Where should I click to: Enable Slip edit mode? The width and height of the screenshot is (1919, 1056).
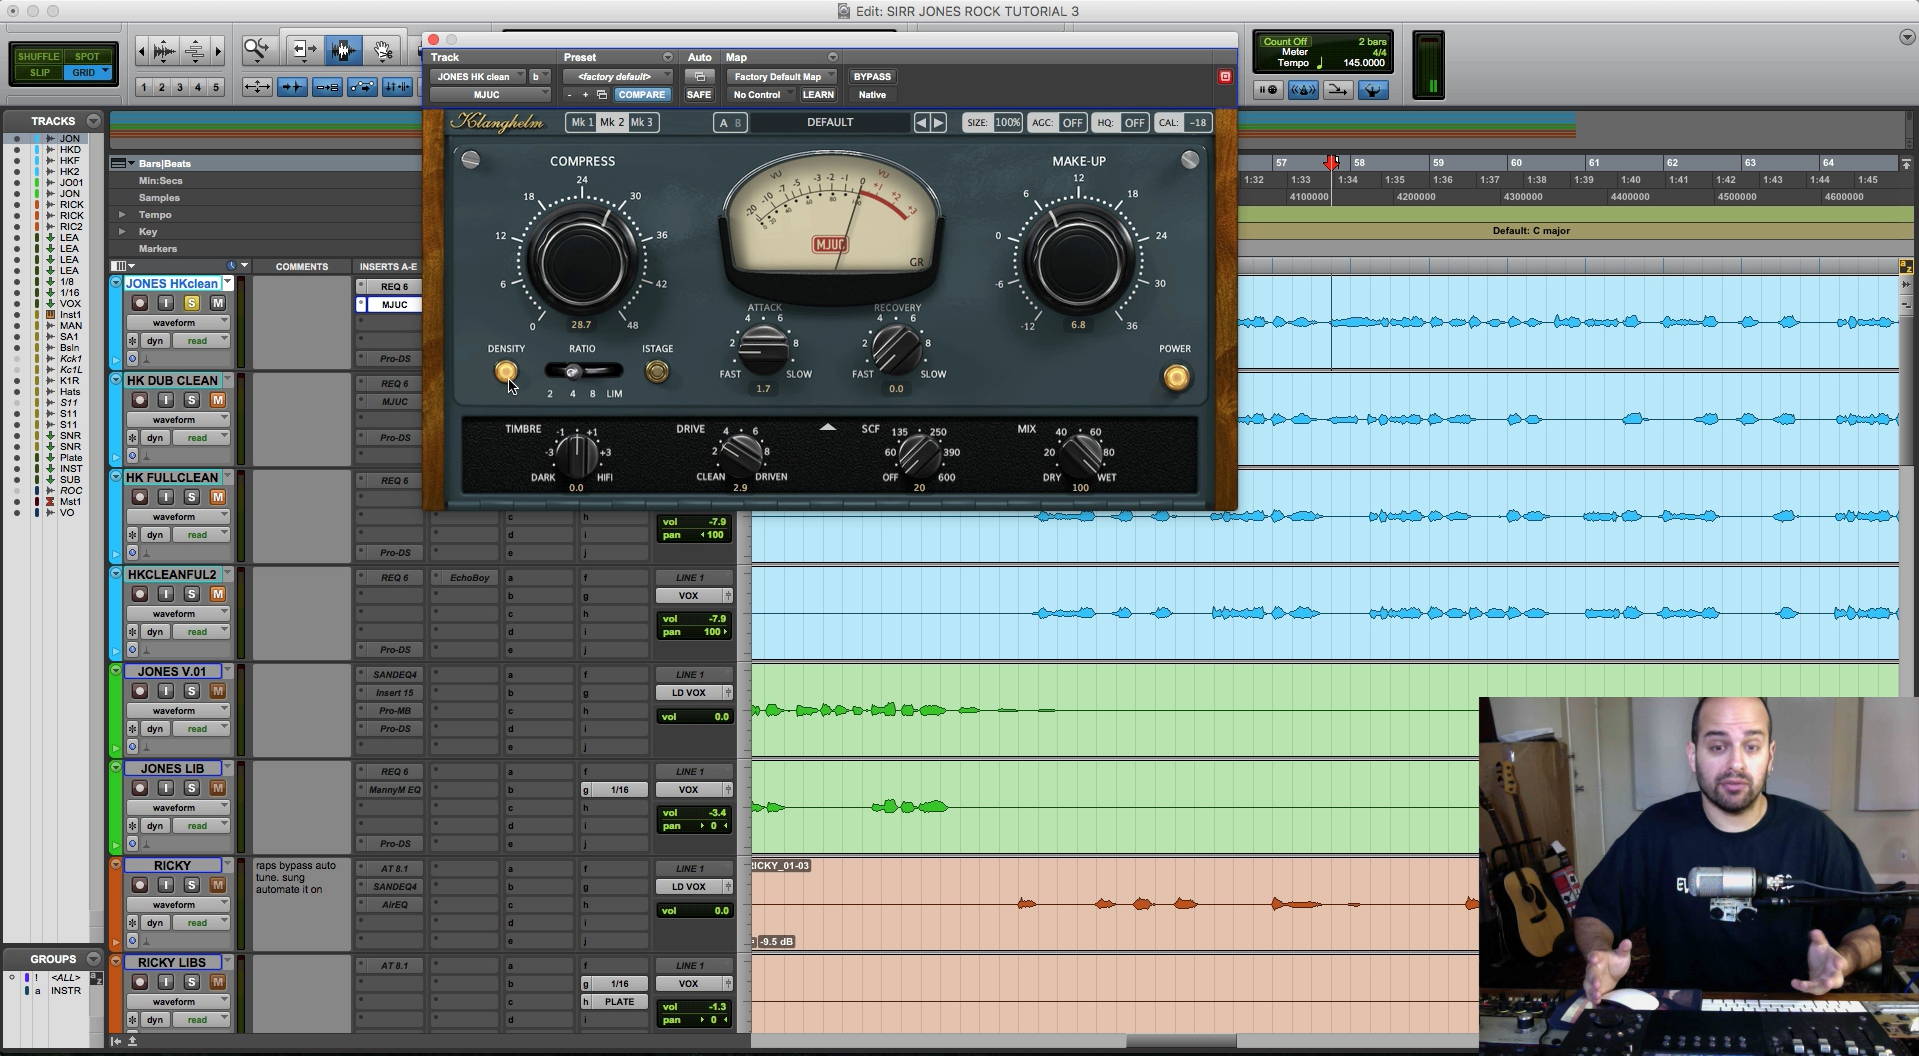click(39, 73)
